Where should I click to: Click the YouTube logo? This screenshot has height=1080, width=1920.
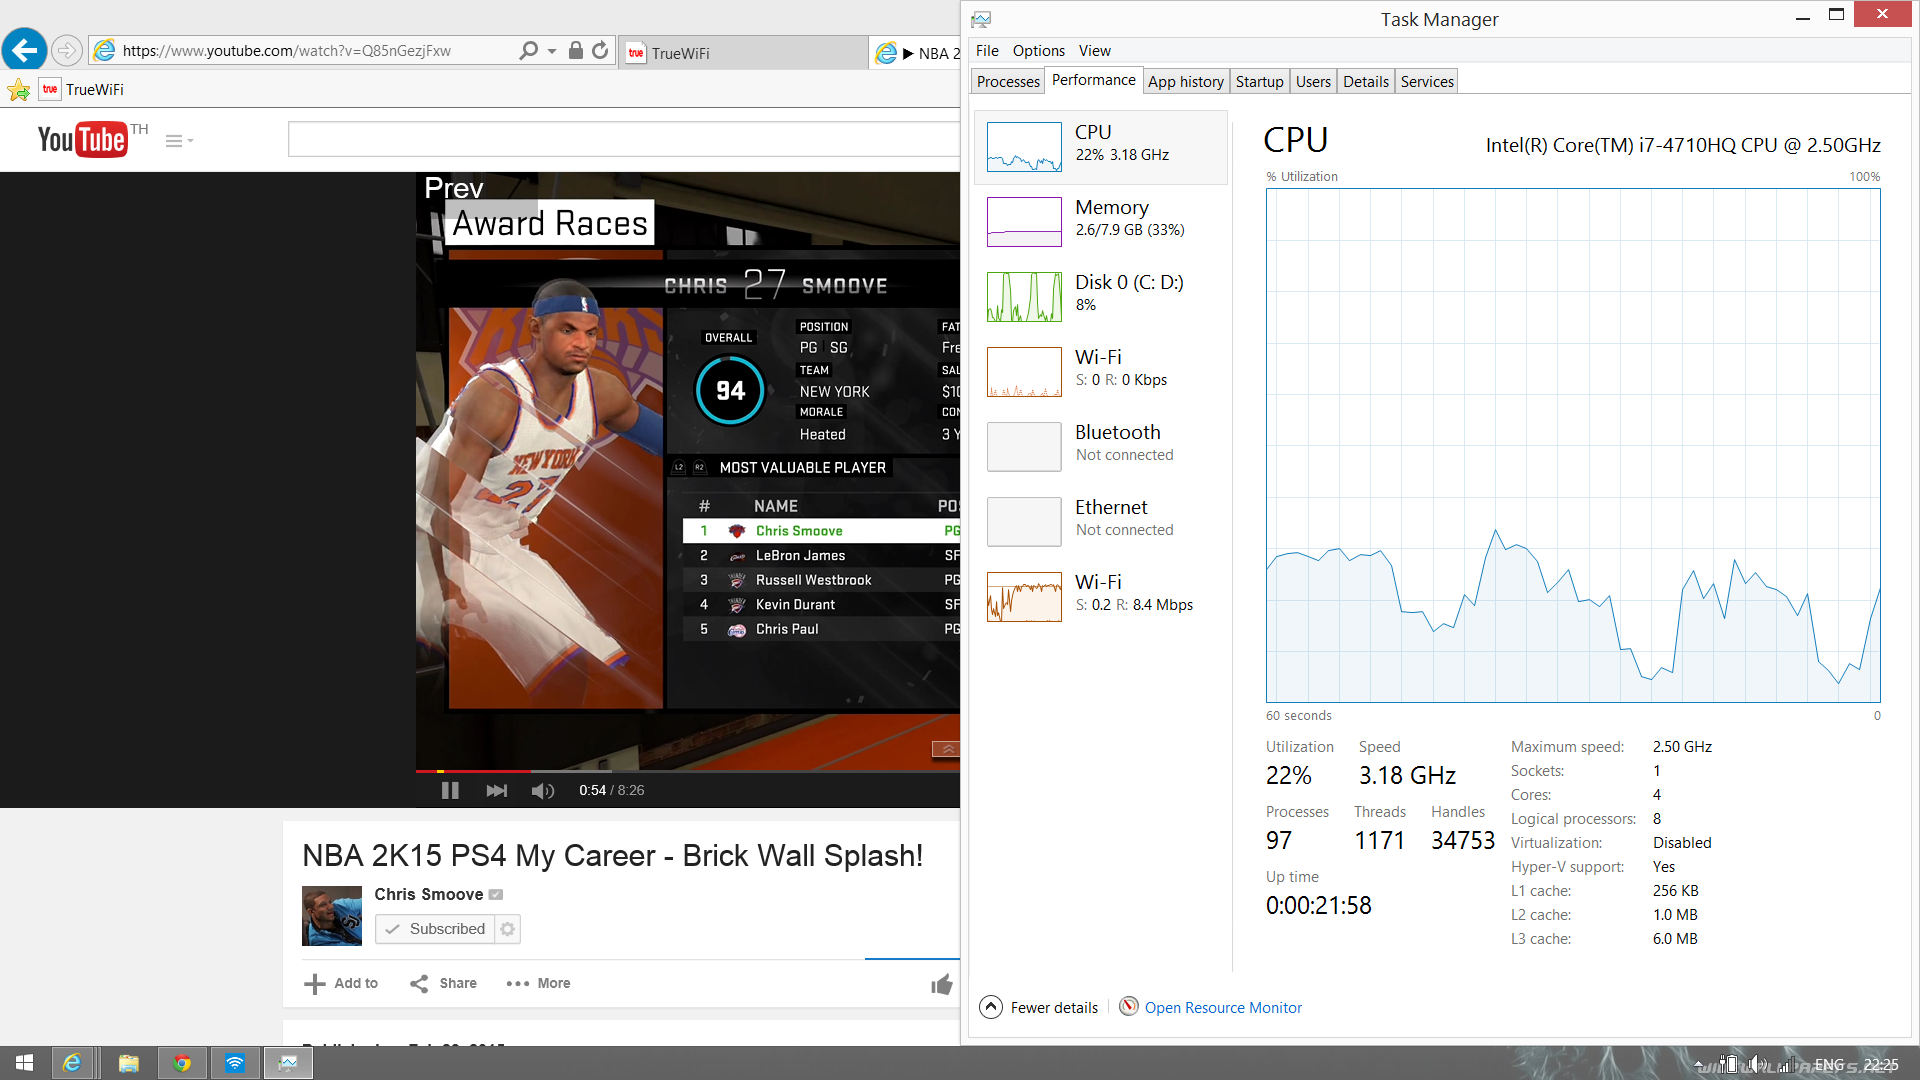tap(82, 140)
